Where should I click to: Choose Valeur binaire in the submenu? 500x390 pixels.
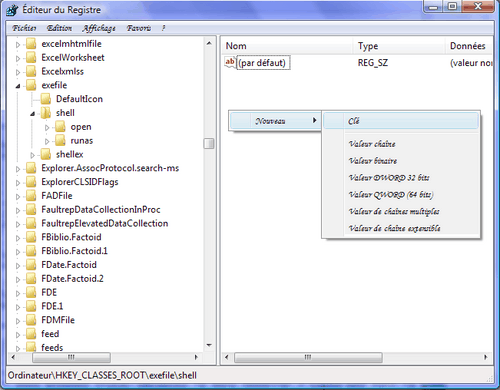tap(401, 161)
